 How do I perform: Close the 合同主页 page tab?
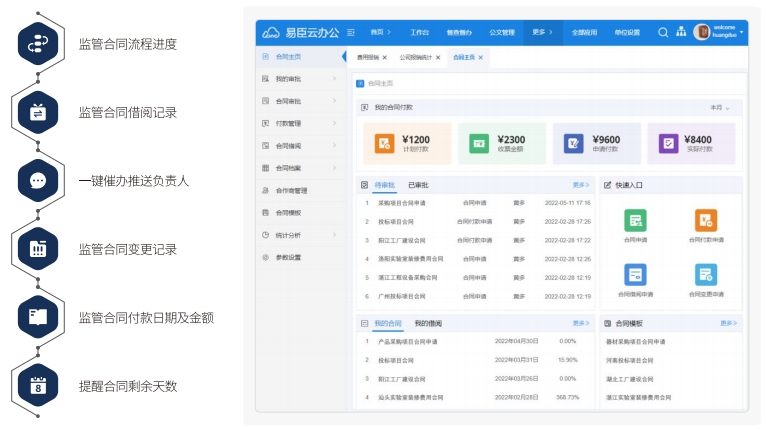pyautogui.click(x=481, y=58)
